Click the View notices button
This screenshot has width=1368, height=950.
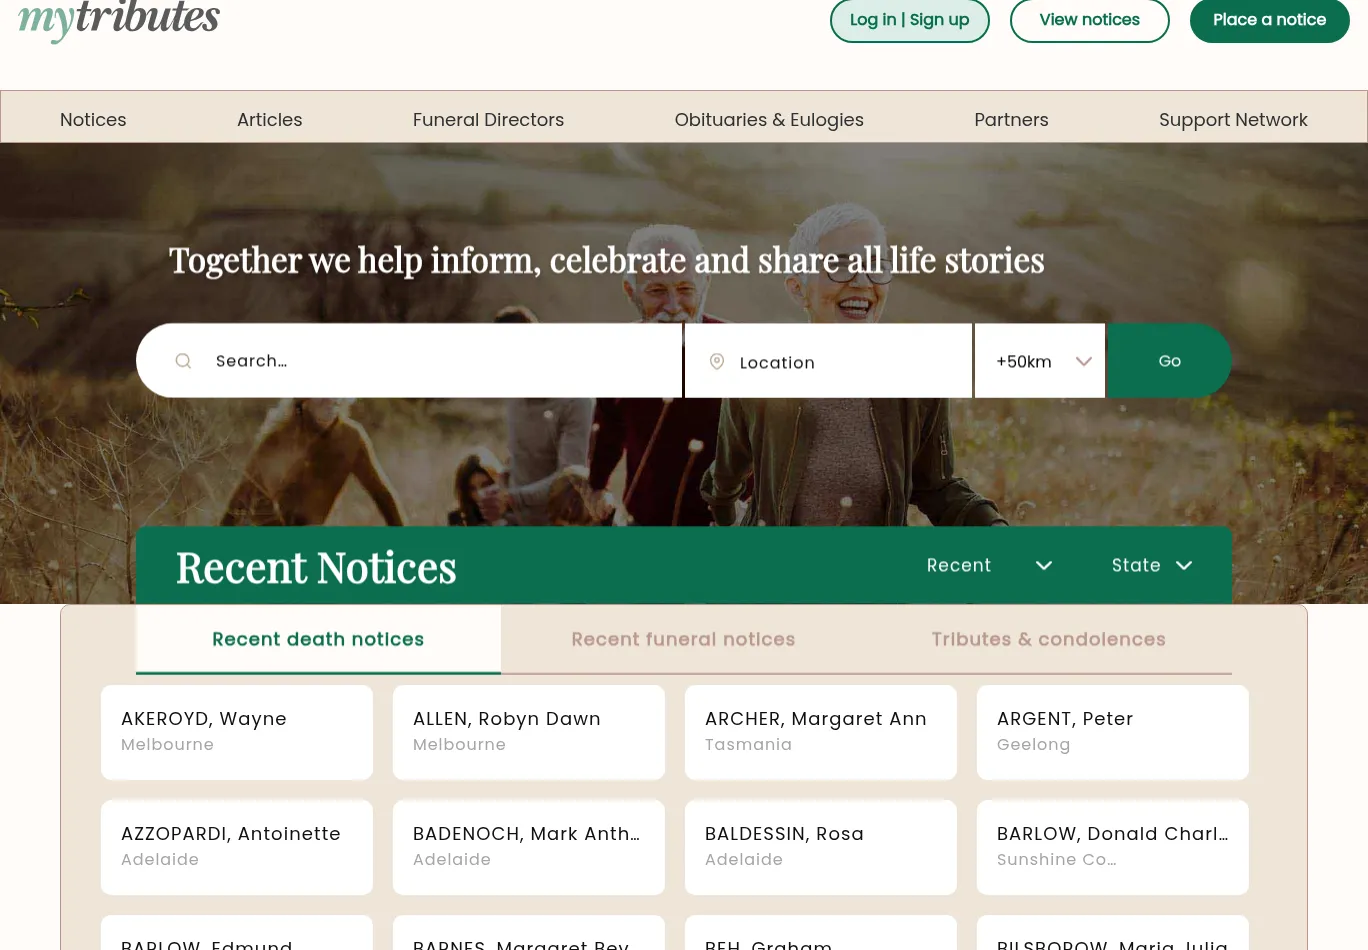tap(1089, 20)
